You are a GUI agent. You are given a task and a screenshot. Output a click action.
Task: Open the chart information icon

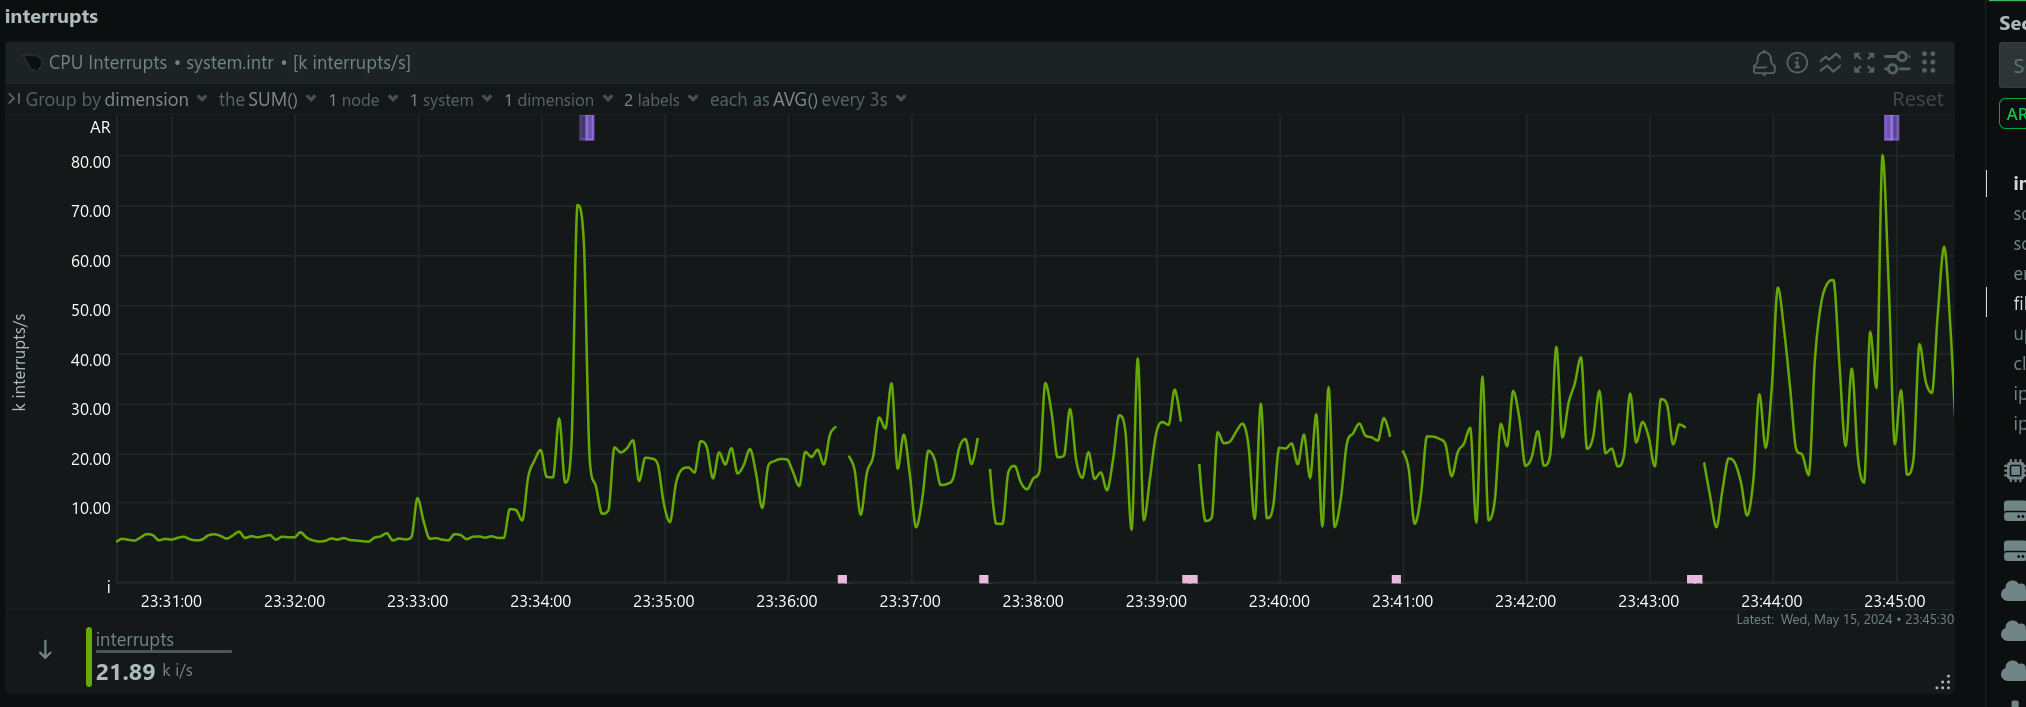[1797, 63]
